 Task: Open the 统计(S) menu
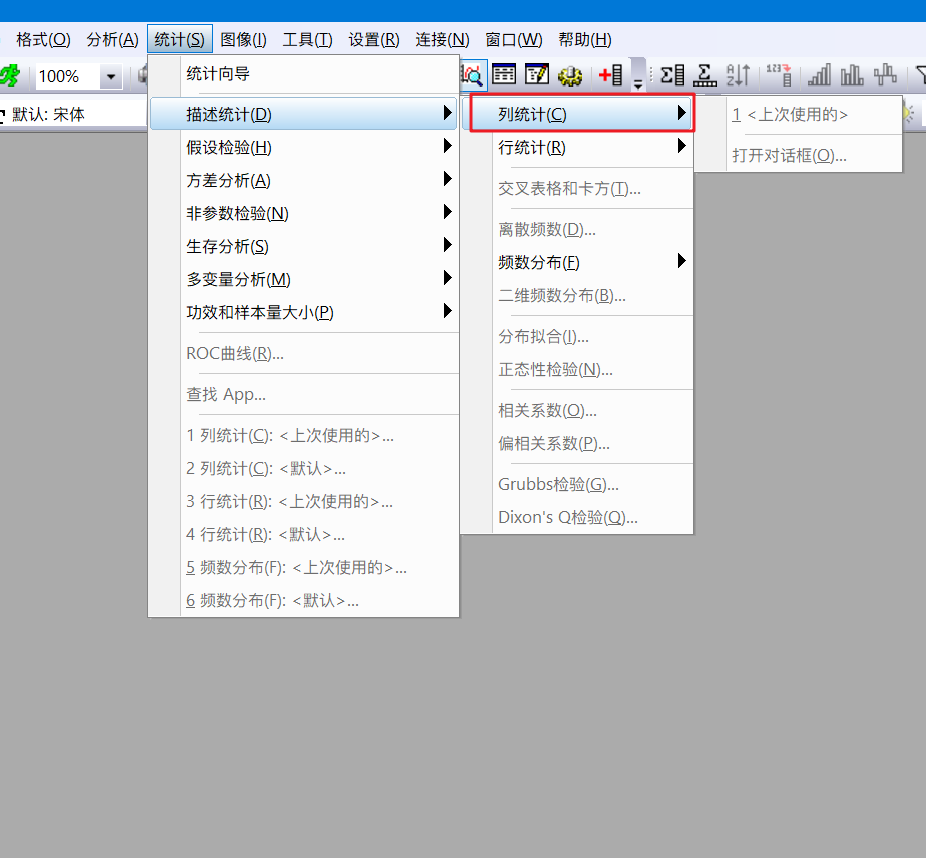pos(180,39)
